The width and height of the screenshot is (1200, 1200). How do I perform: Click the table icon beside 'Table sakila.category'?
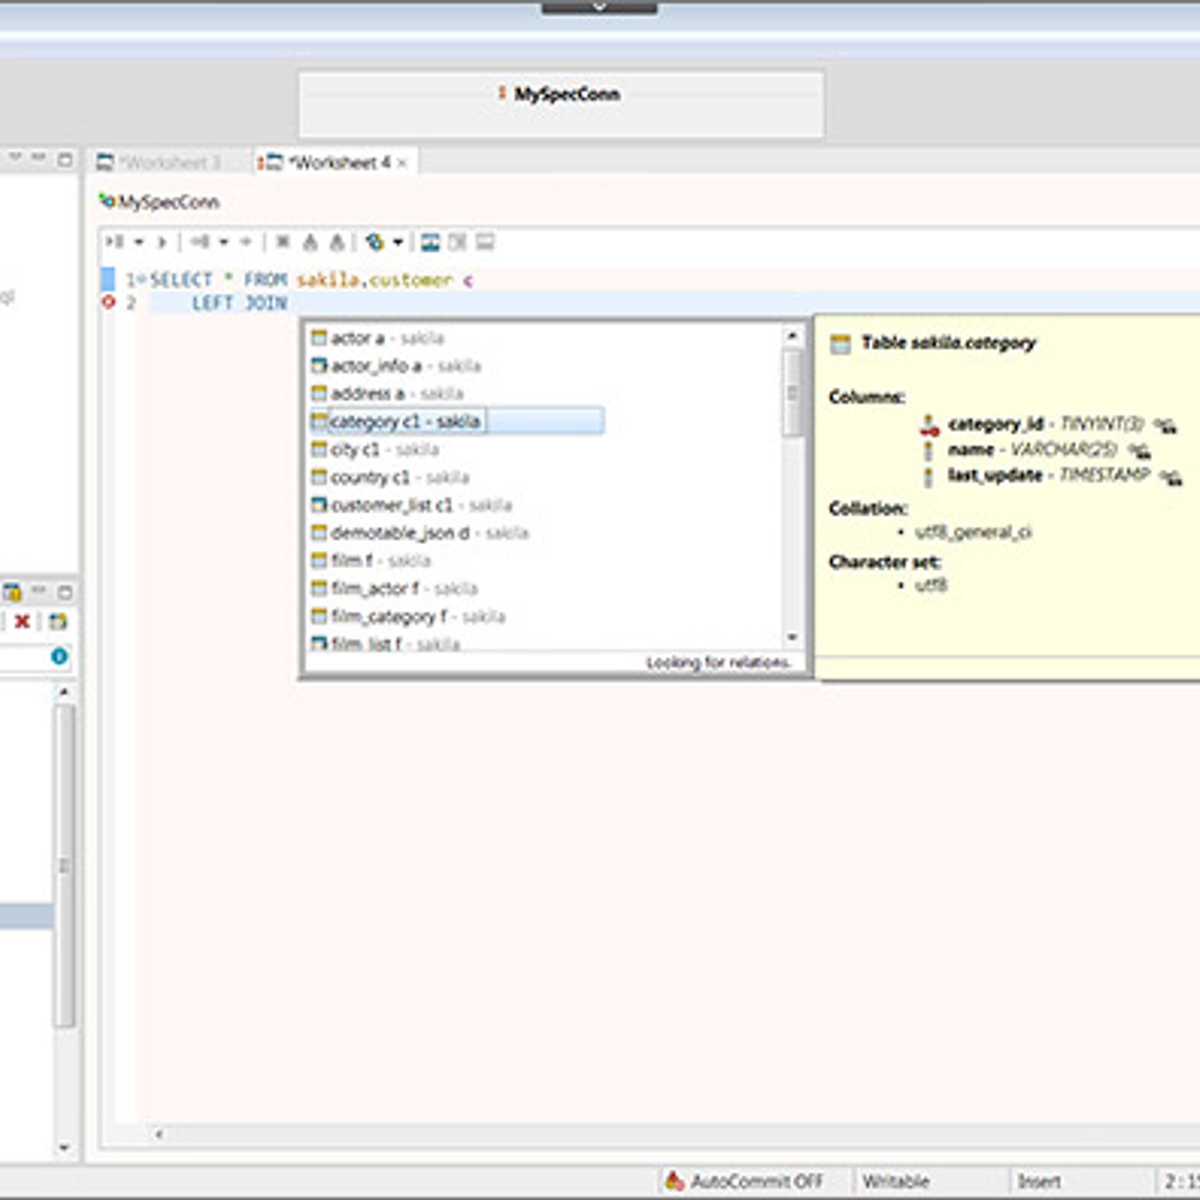pos(840,344)
